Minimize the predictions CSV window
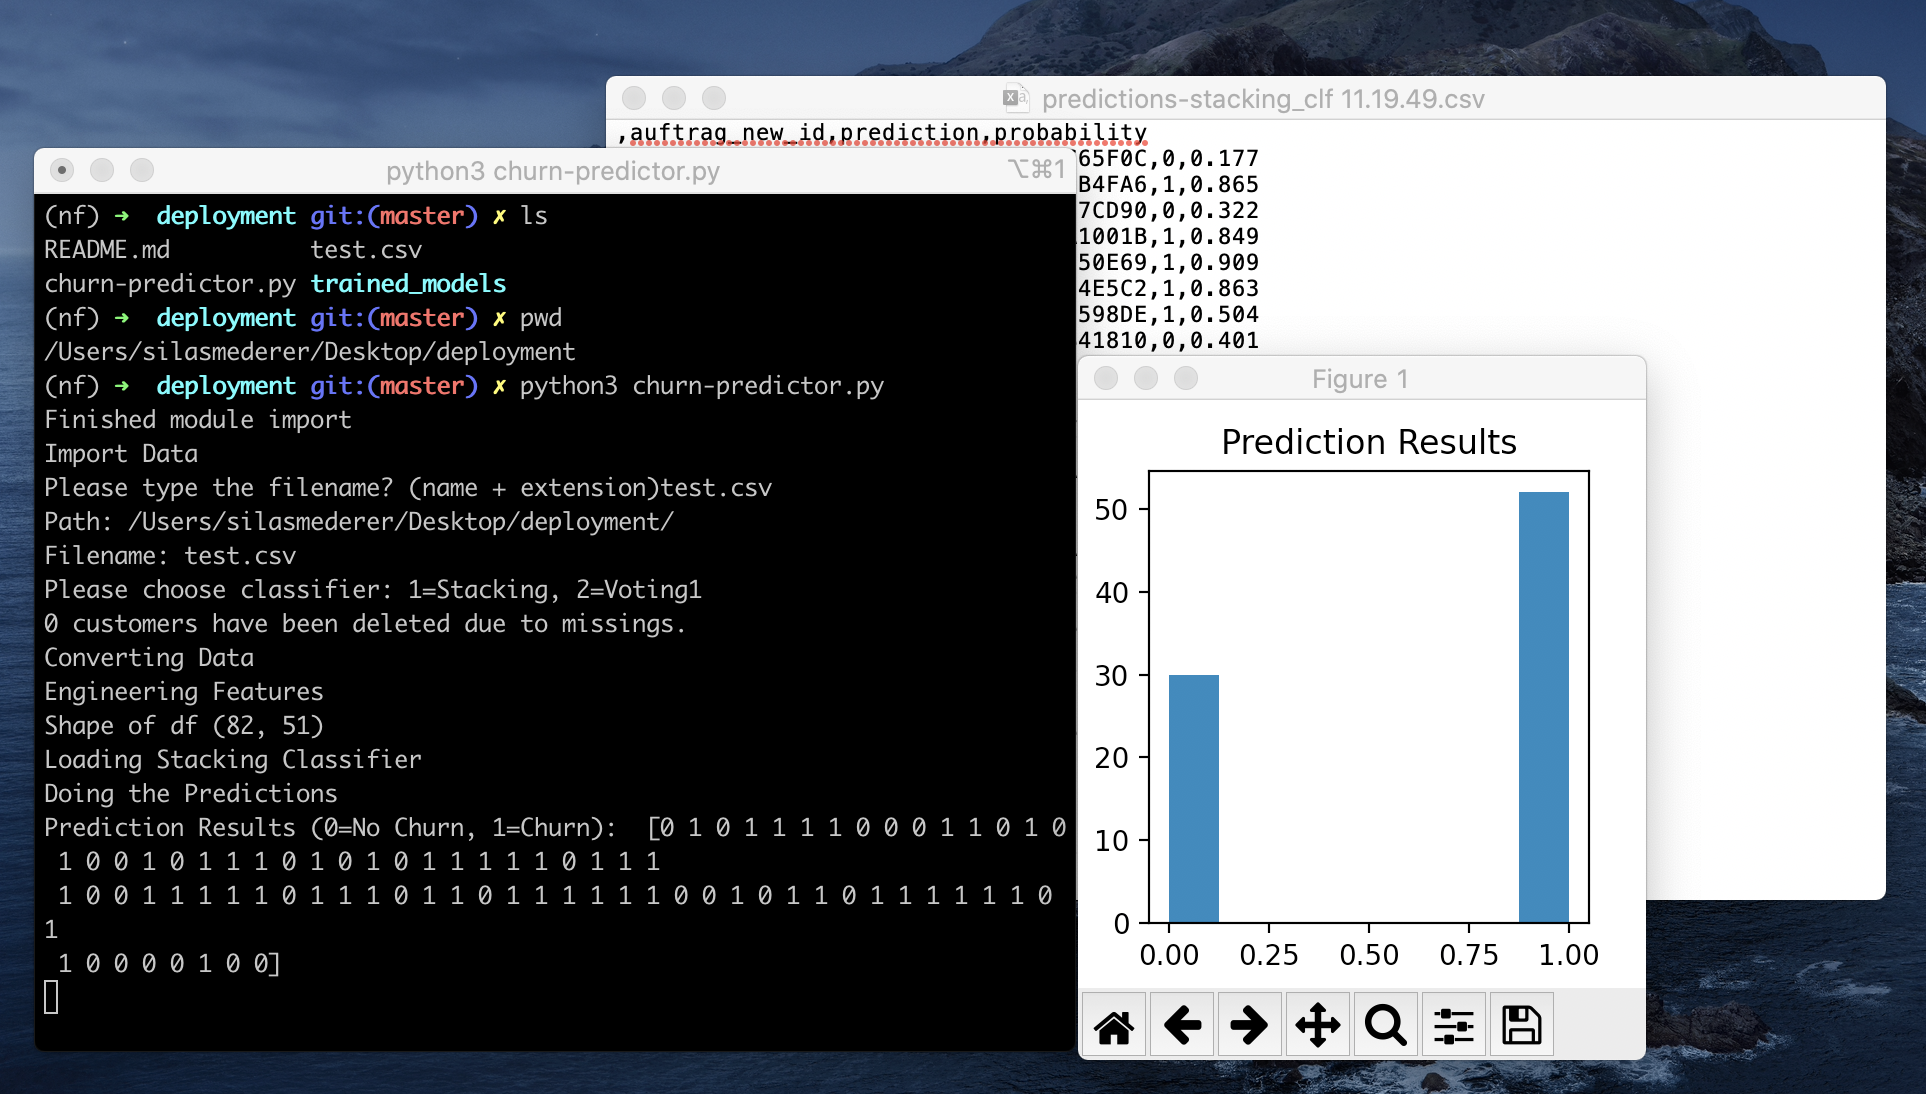Viewport: 1926px width, 1094px height. pos(674,98)
